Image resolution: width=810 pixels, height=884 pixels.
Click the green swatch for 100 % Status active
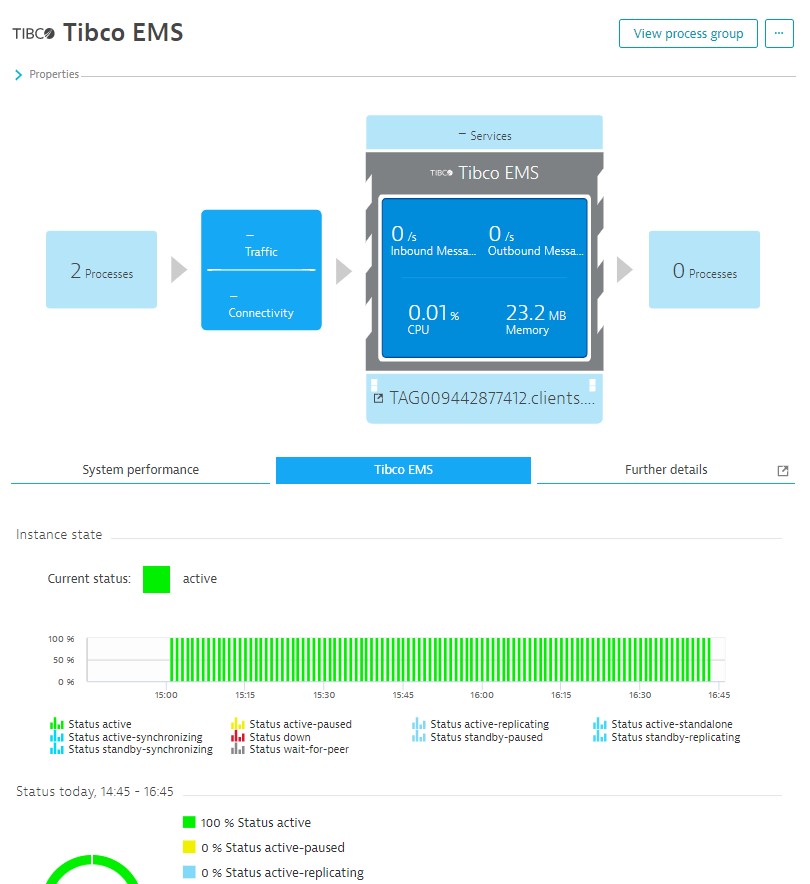(189, 822)
